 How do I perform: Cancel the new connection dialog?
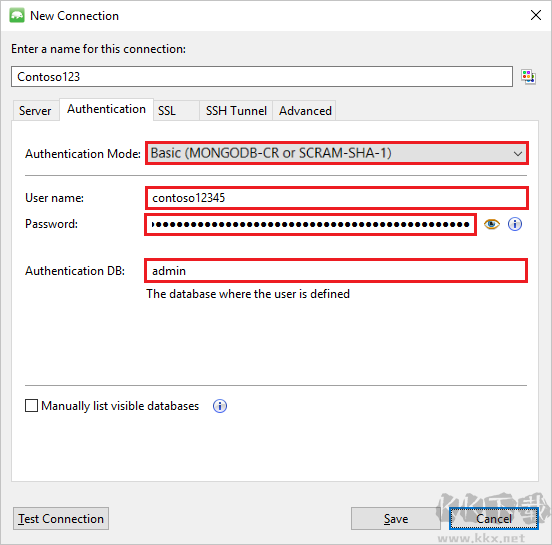click(494, 519)
